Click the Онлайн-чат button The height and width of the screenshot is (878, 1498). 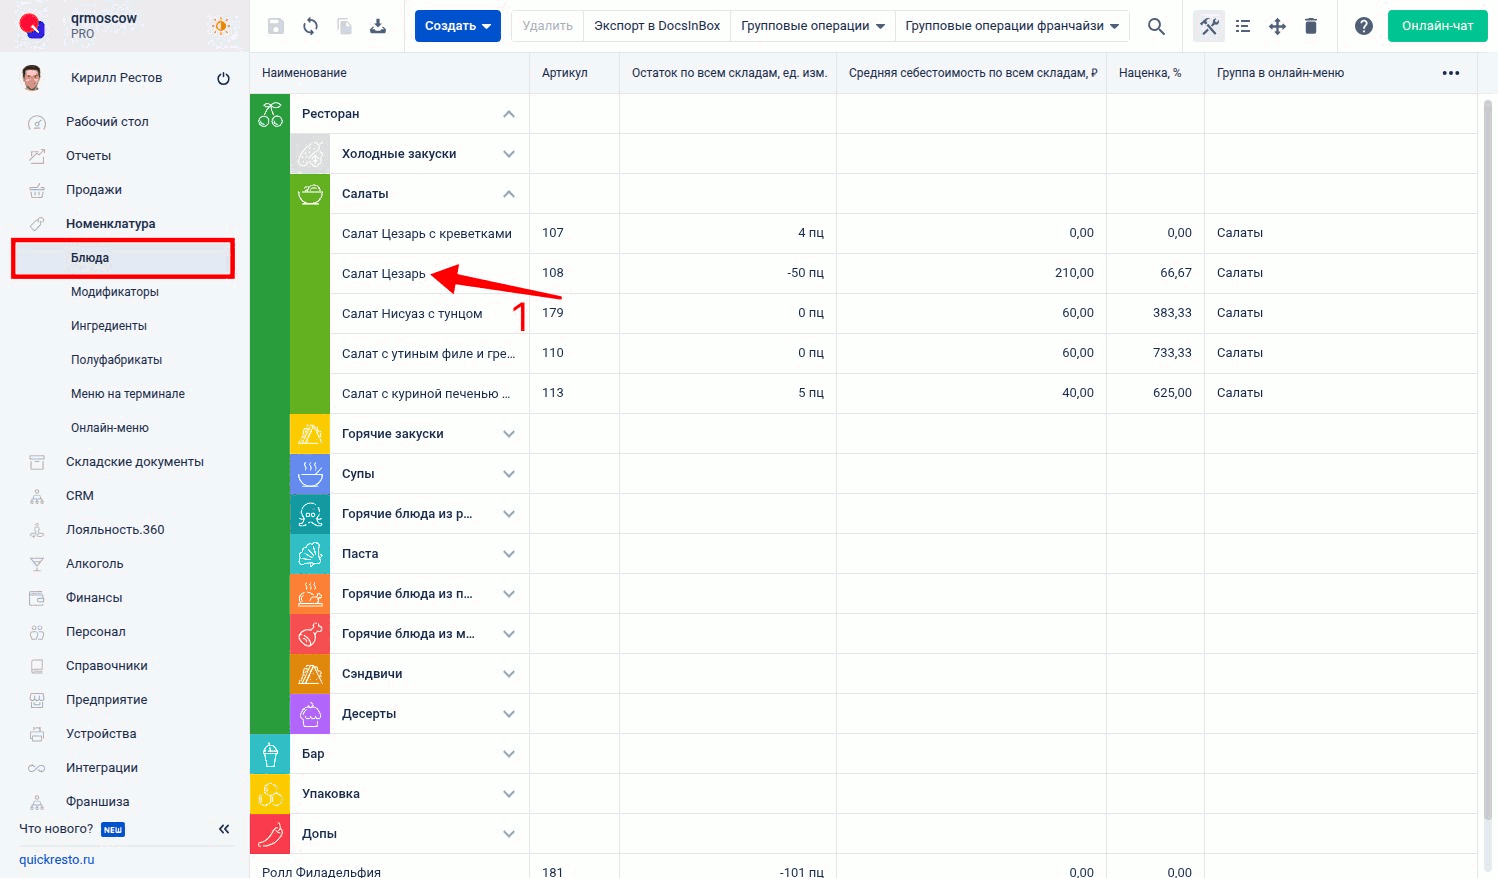pyautogui.click(x=1437, y=26)
